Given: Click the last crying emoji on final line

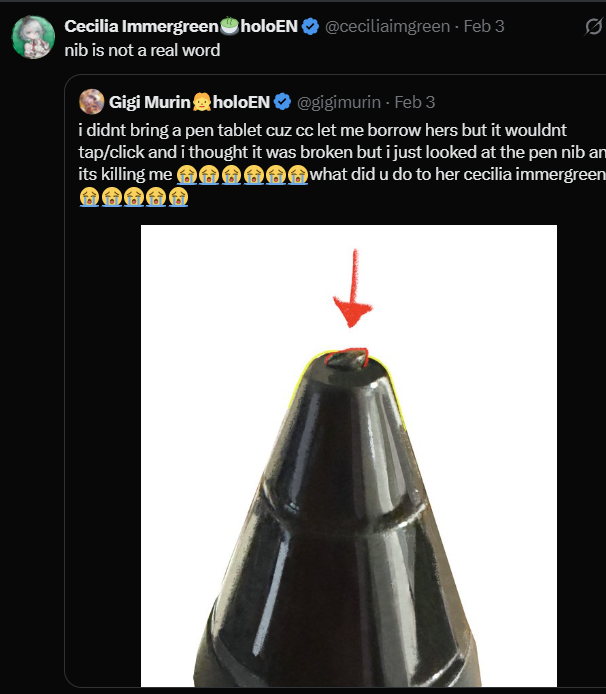Looking at the screenshot, I should [x=178, y=197].
